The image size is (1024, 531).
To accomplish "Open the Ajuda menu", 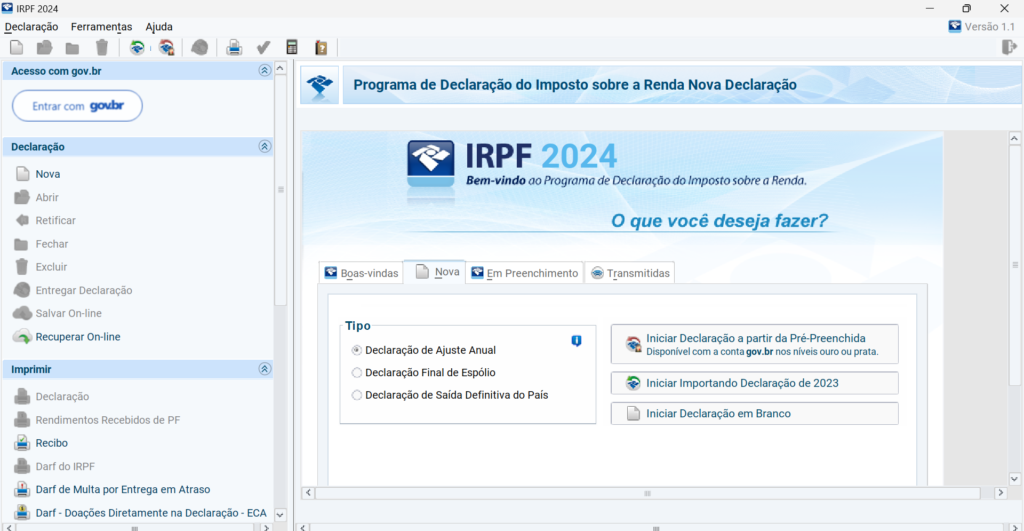I will coord(159,27).
